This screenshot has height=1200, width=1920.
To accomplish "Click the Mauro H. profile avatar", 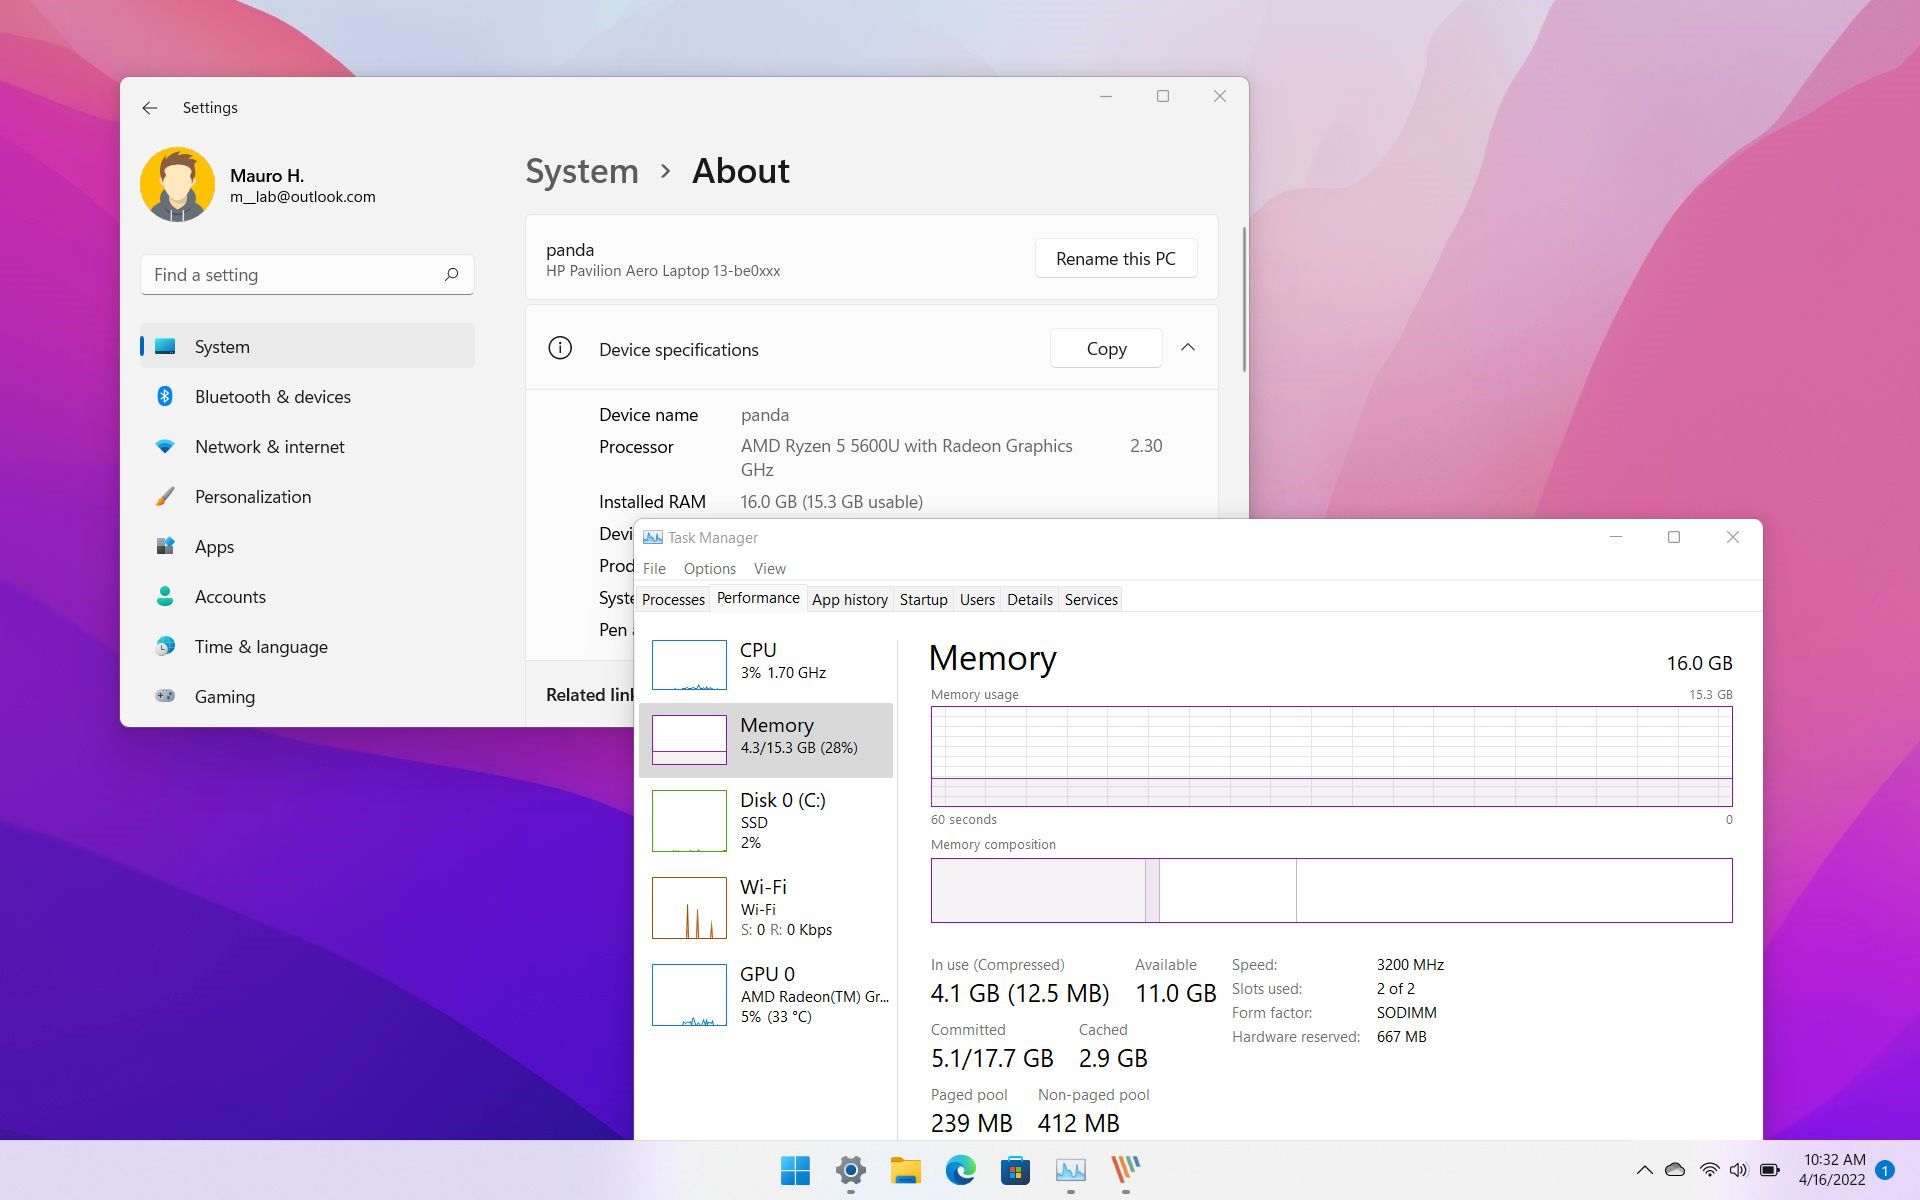I will coord(178,184).
